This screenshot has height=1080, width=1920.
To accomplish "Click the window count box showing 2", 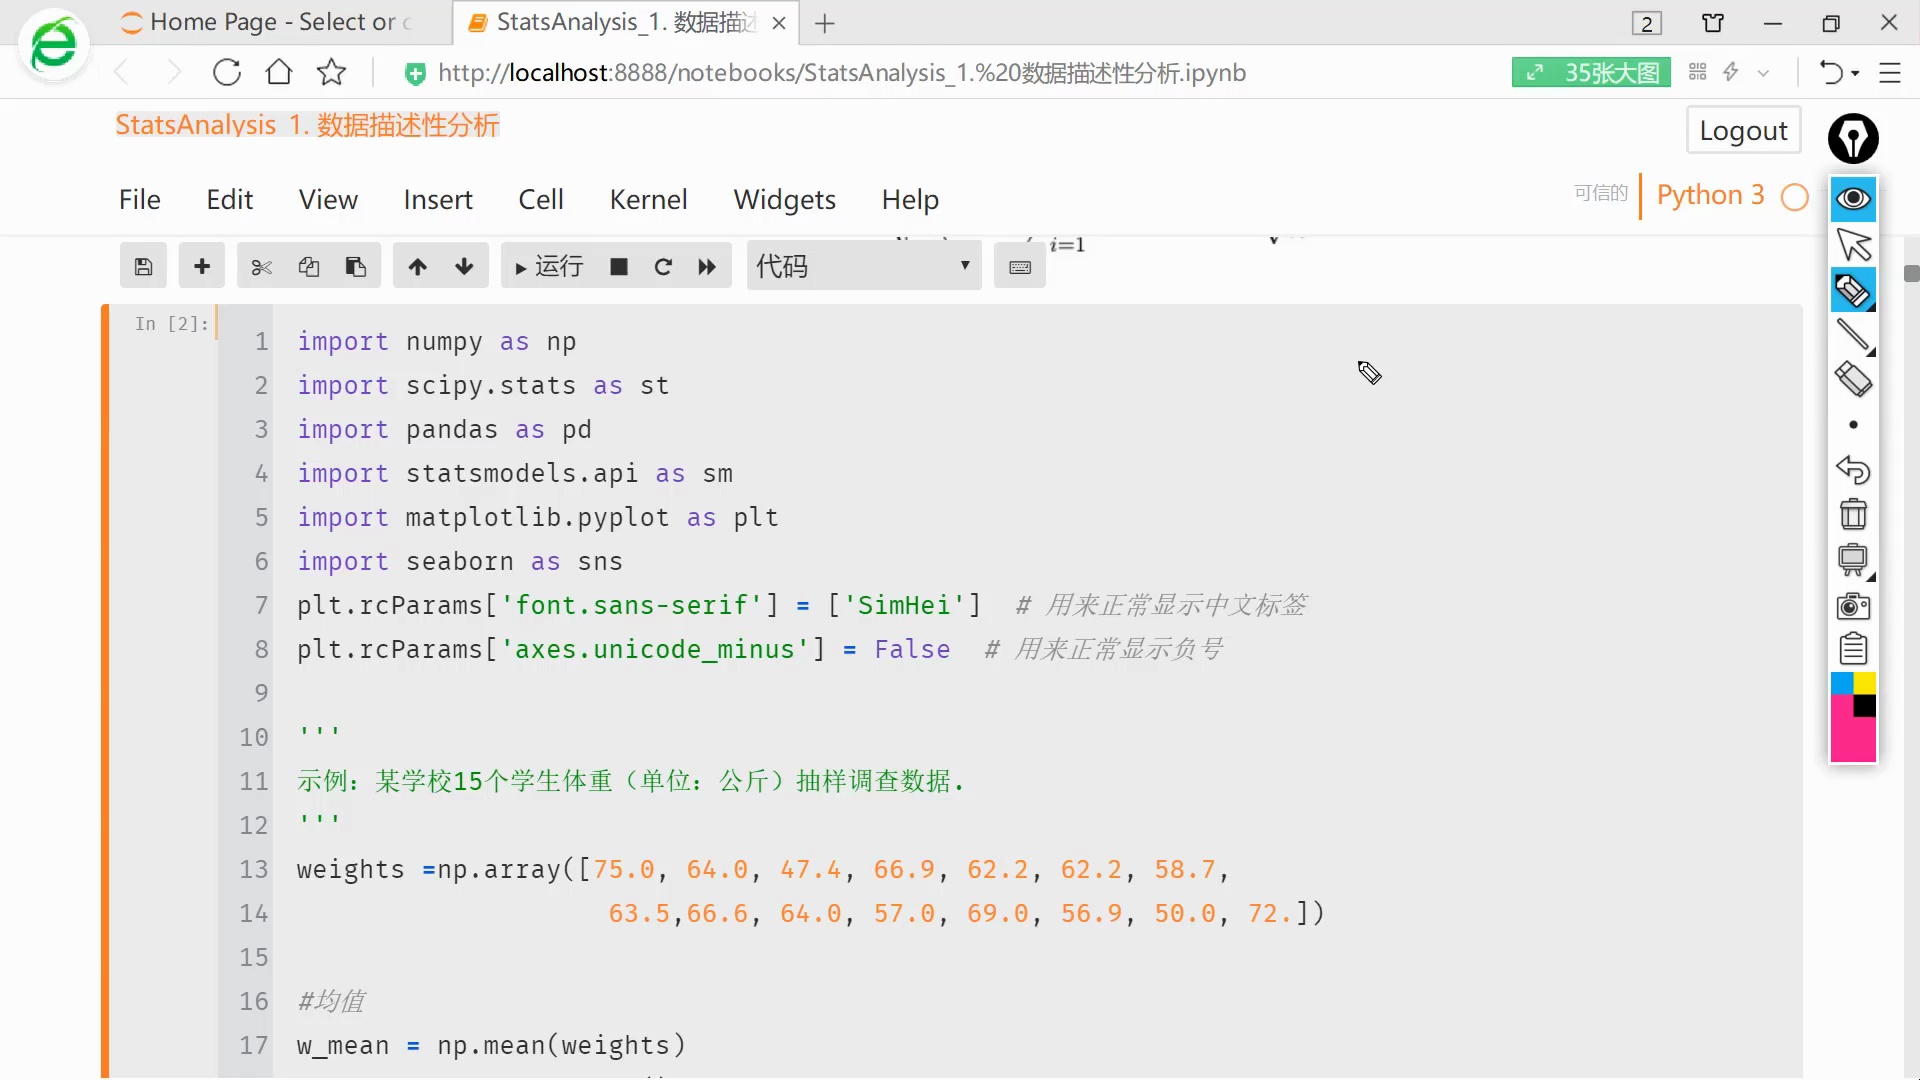I will (1647, 23).
